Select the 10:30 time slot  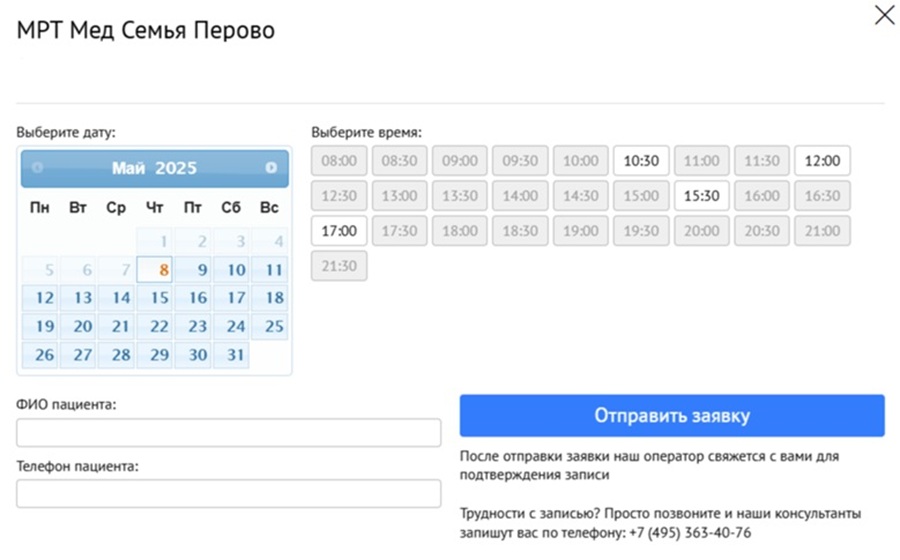click(641, 161)
